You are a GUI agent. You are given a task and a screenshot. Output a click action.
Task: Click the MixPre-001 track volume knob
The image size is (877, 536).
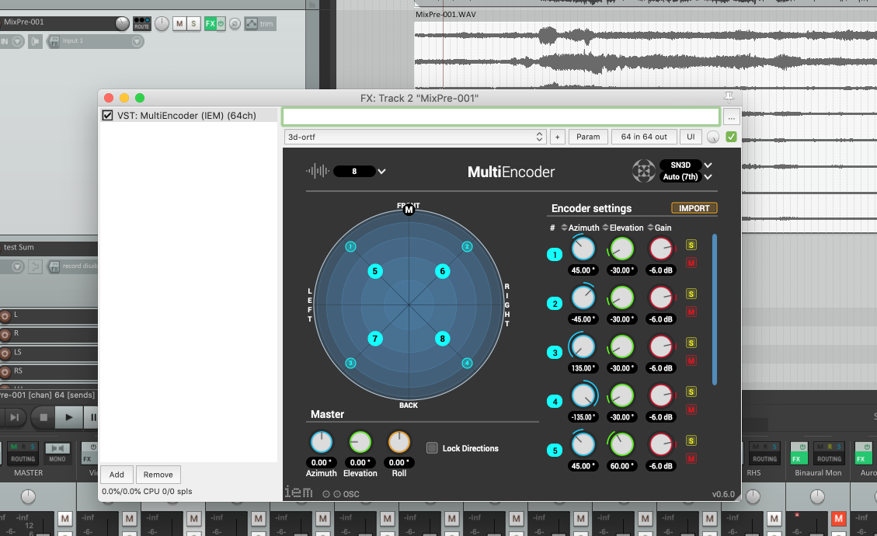(122, 23)
